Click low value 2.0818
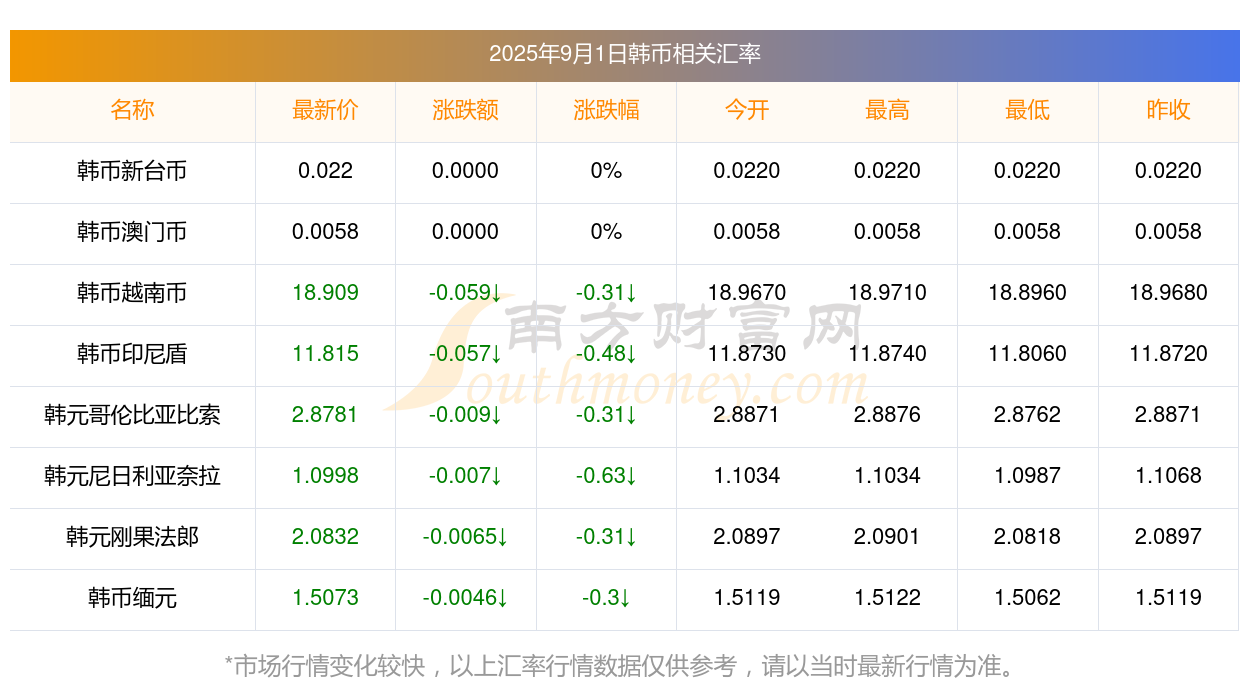Viewport: 1250px width, 698px height. point(1028,537)
